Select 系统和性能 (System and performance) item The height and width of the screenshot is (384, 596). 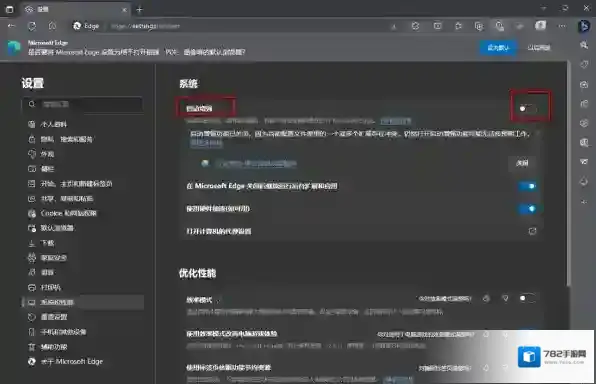coord(82,302)
